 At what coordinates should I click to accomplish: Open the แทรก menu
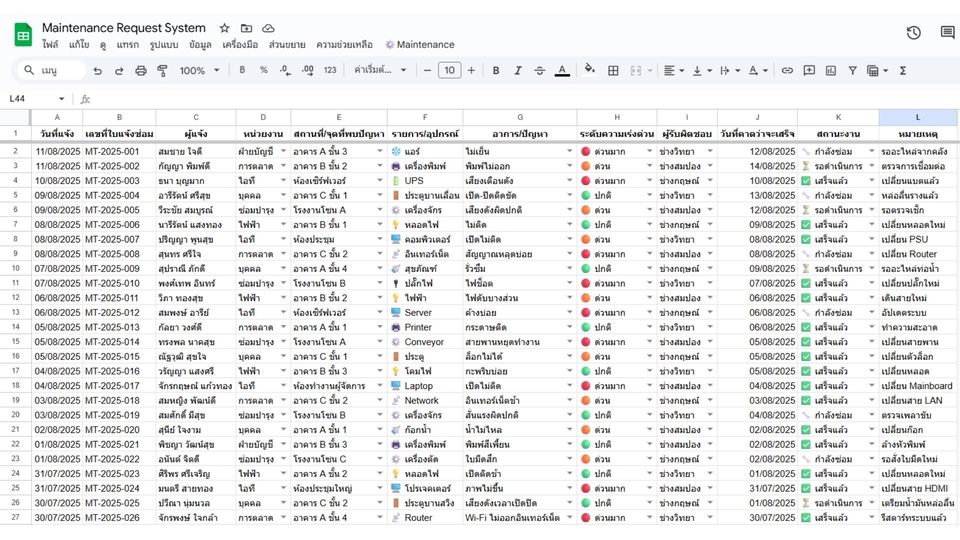click(127, 45)
